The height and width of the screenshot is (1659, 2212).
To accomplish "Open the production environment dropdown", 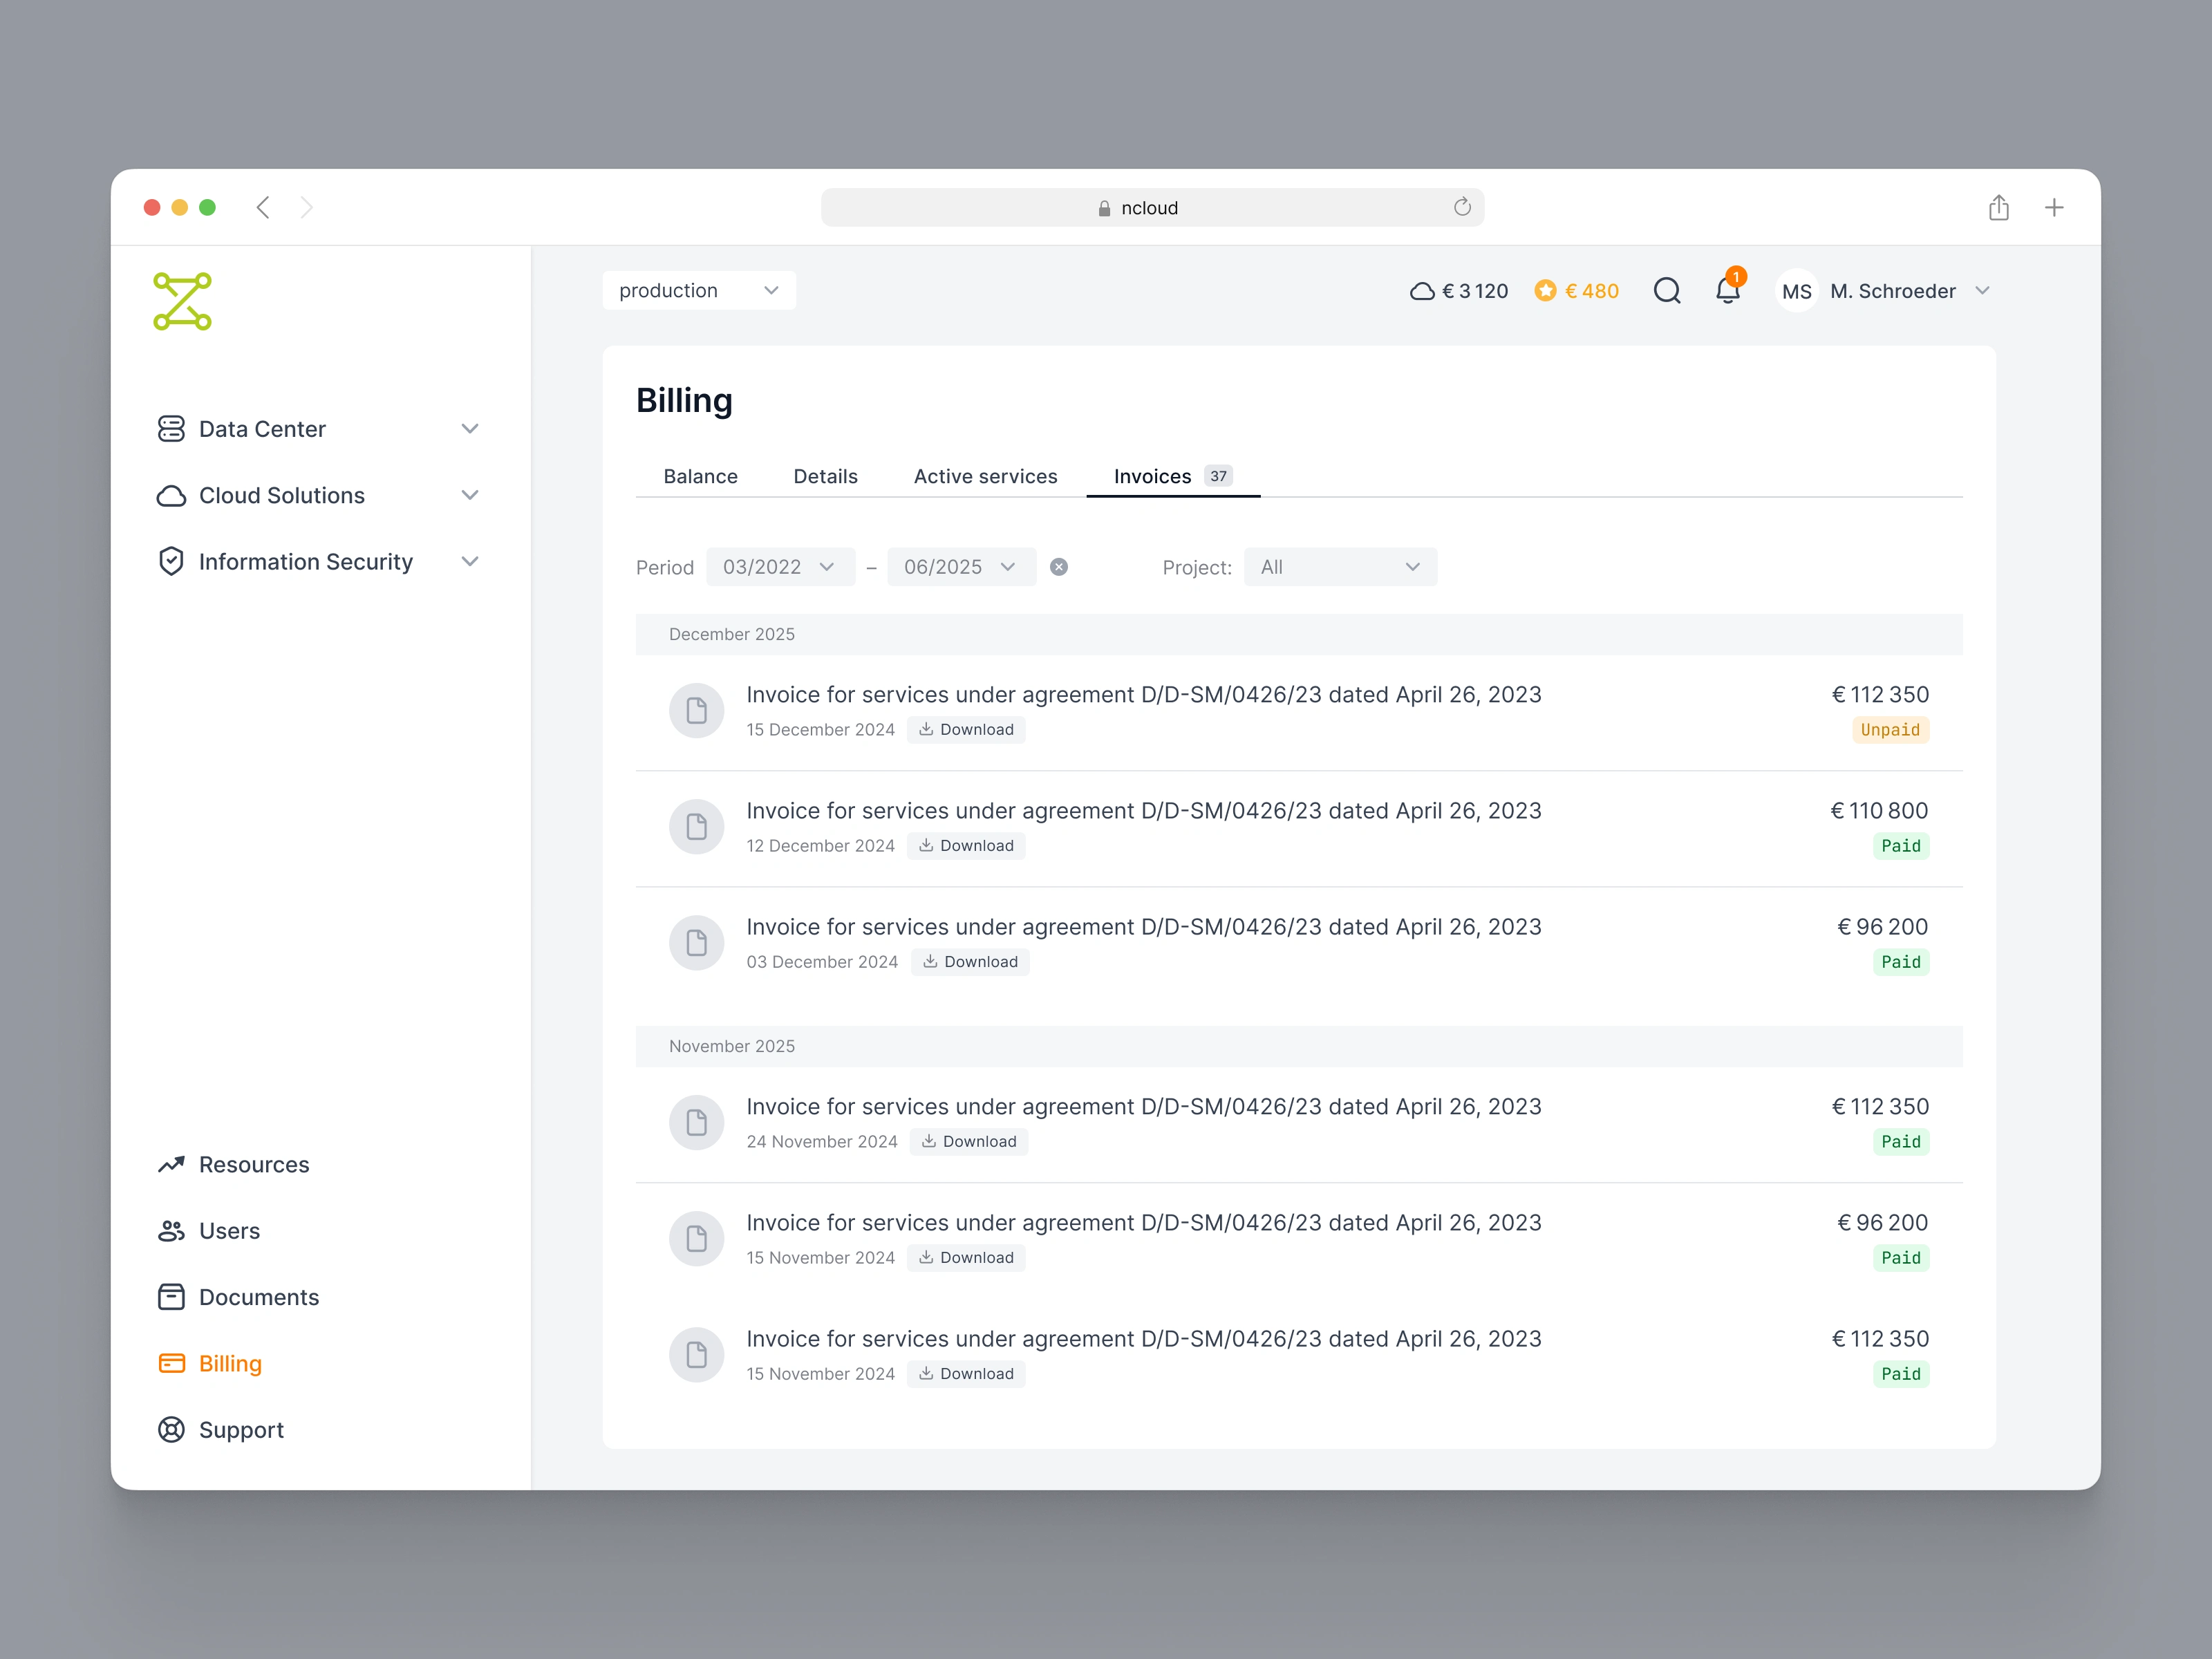I will (x=698, y=291).
